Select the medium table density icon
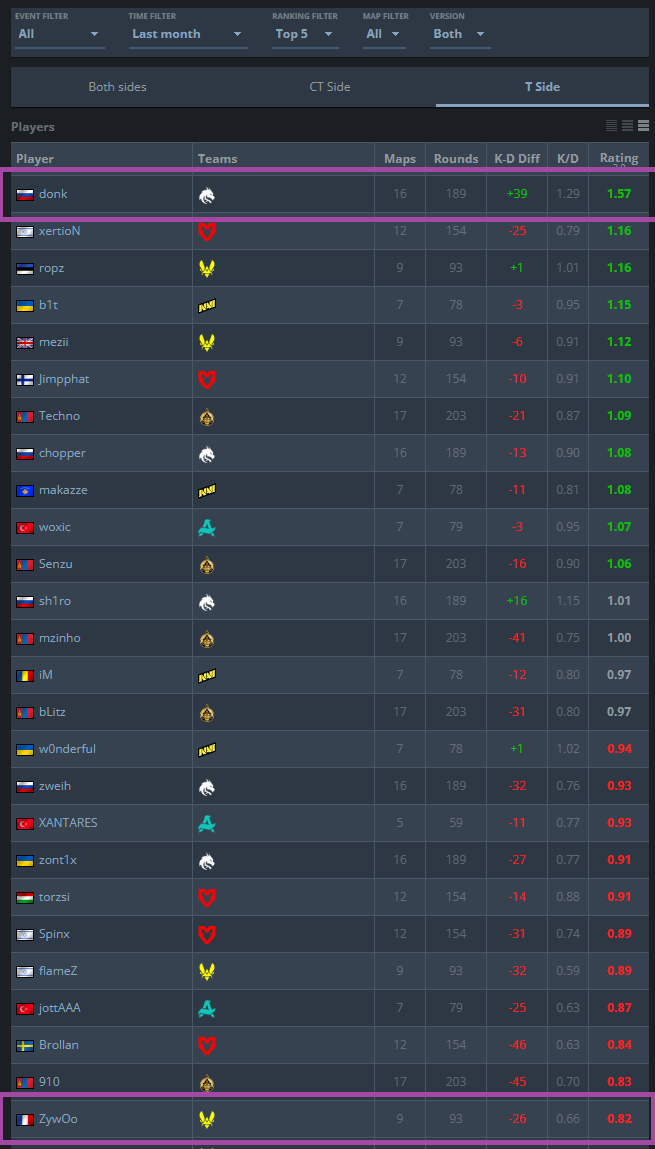The image size is (655, 1149). [627, 126]
